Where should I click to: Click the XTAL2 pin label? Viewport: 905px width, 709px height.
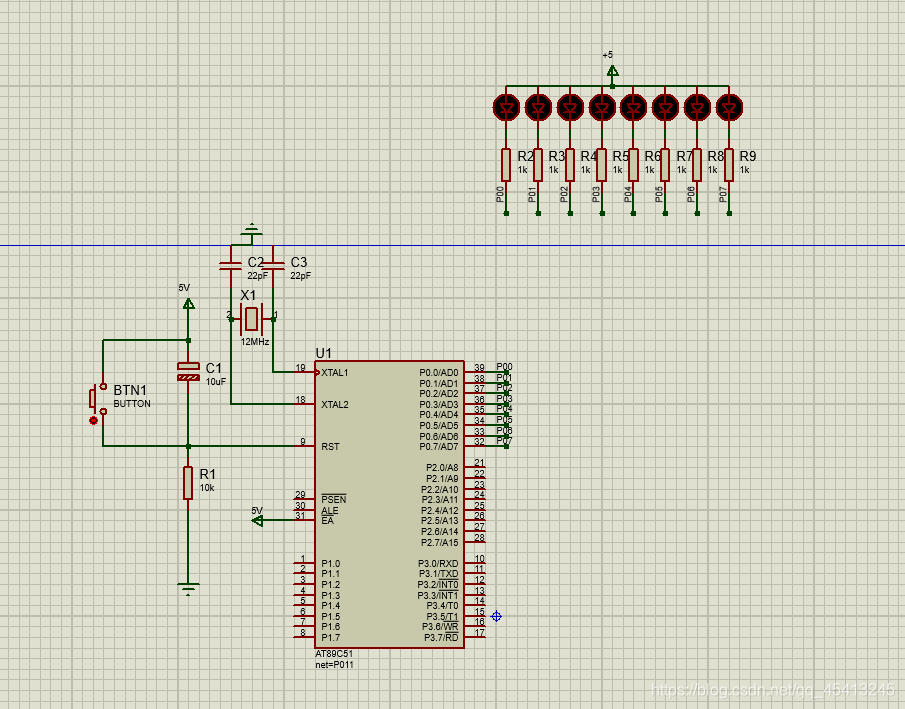pyautogui.click(x=335, y=404)
